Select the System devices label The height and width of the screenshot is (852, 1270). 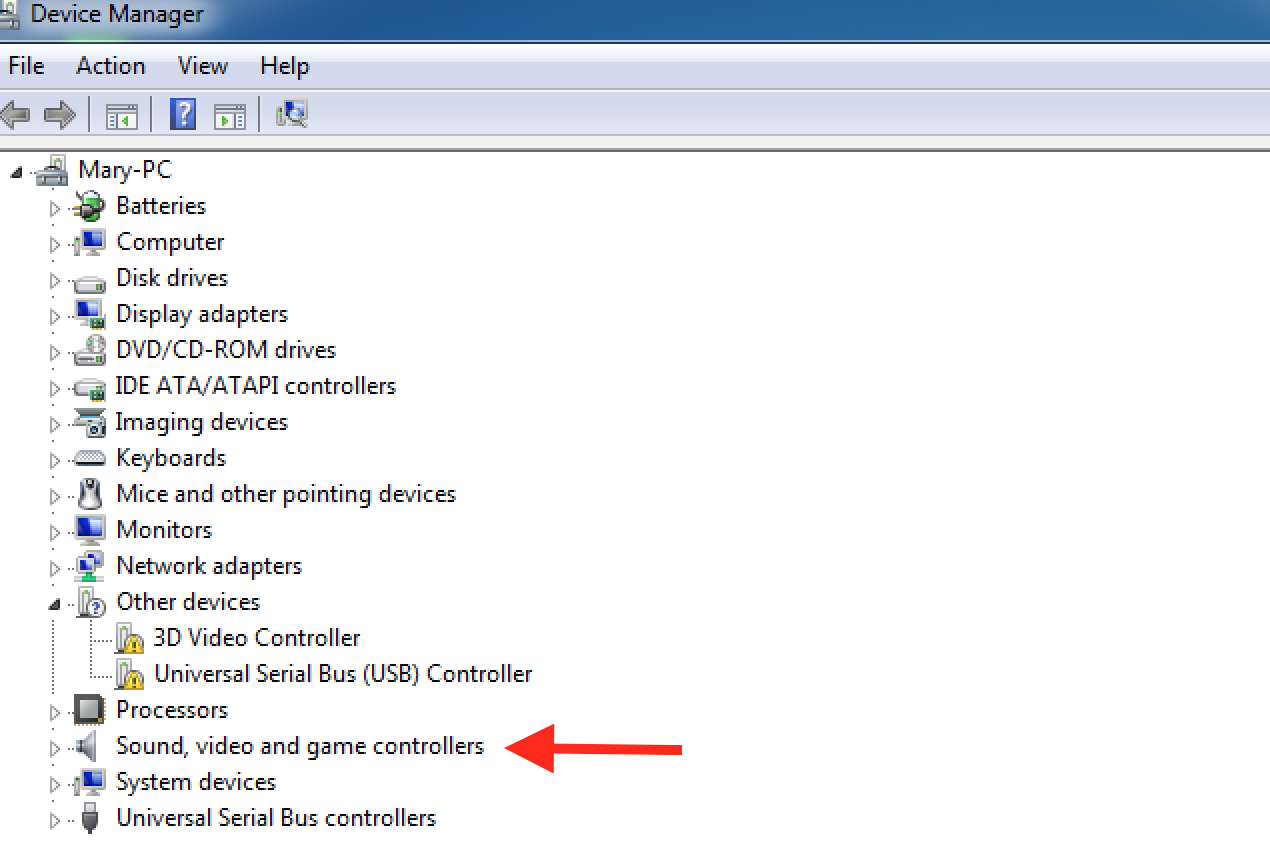pyautogui.click(x=196, y=782)
